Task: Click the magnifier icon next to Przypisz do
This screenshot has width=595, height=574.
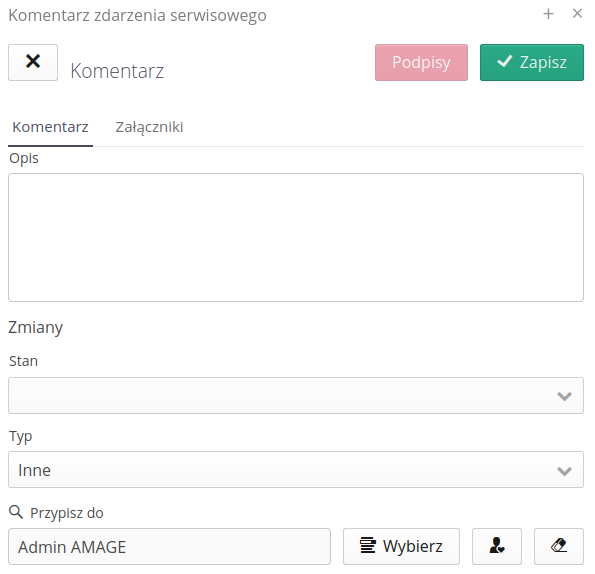Action: point(16,512)
